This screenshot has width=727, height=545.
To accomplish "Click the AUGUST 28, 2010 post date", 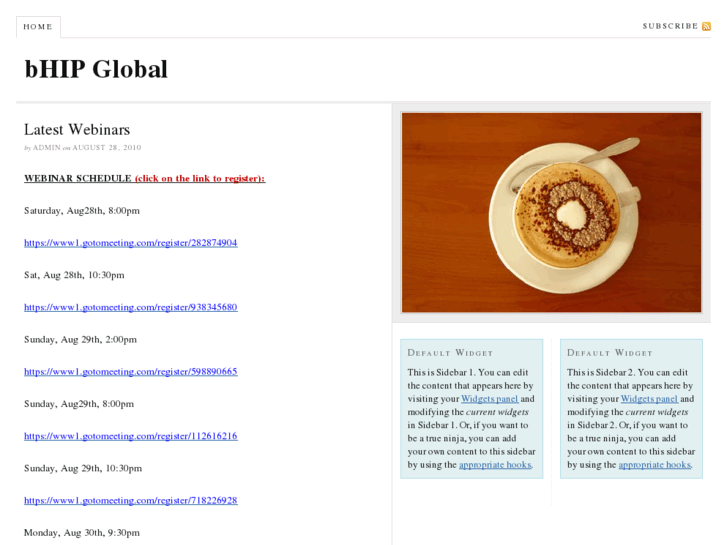I will coord(107,147).
